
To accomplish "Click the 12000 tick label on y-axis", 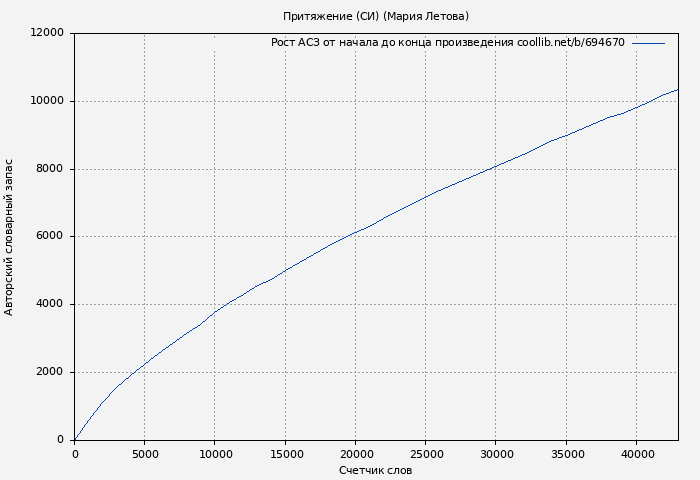I will (47, 33).
